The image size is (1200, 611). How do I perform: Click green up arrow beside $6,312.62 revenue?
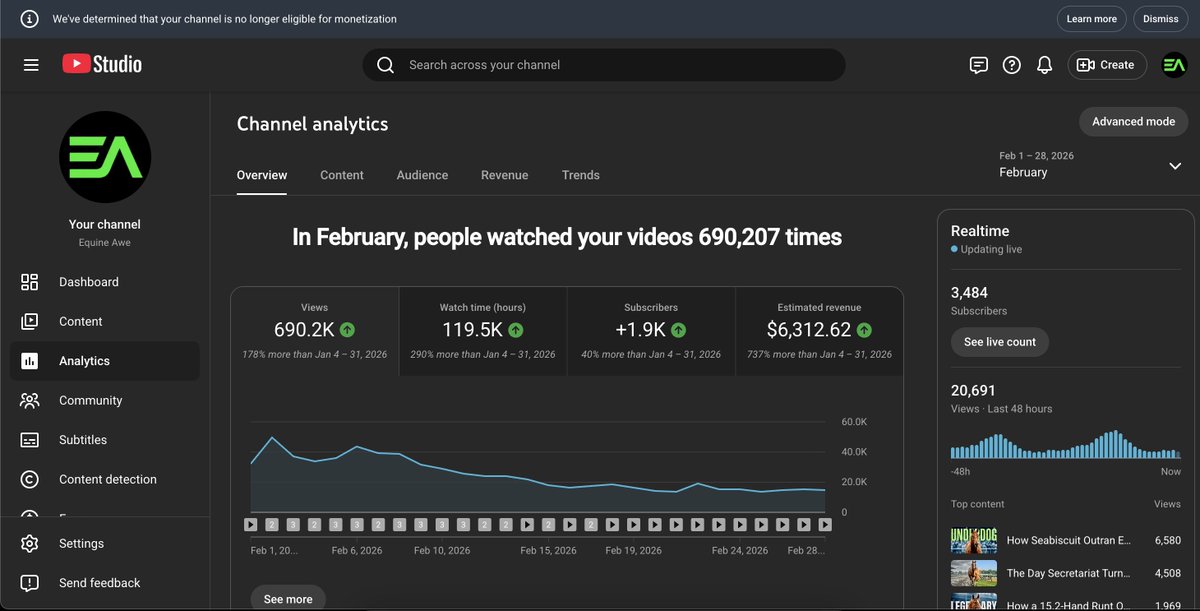(864, 329)
